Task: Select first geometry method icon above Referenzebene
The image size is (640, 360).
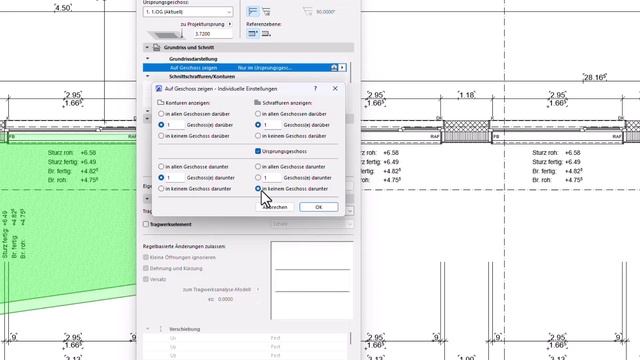Action: click(253, 11)
